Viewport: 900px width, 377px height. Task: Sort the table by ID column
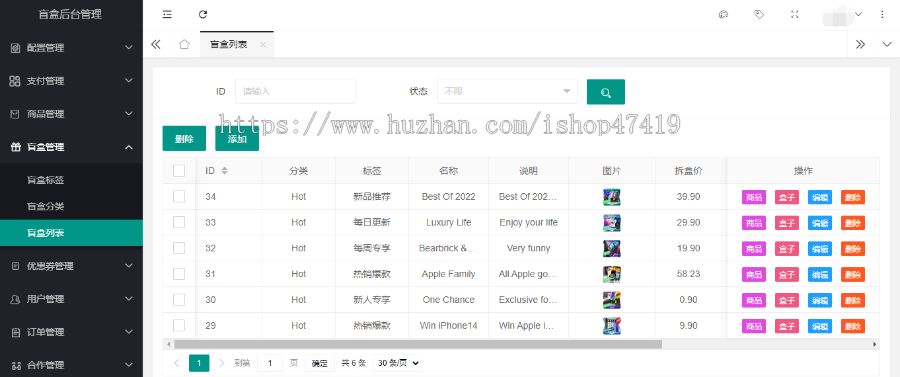[x=224, y=170]
